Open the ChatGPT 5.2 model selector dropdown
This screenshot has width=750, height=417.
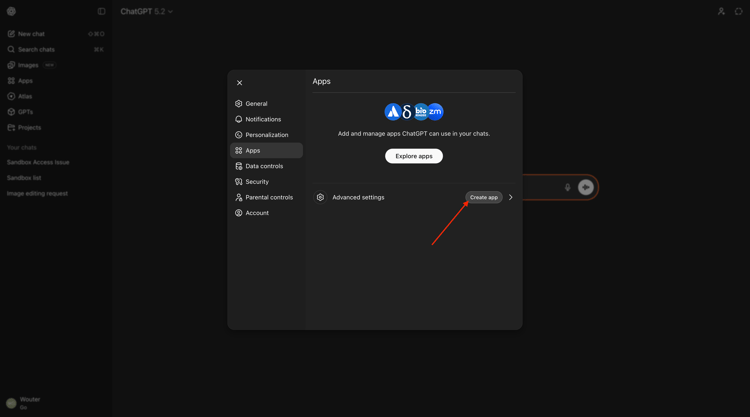point(146,11)
